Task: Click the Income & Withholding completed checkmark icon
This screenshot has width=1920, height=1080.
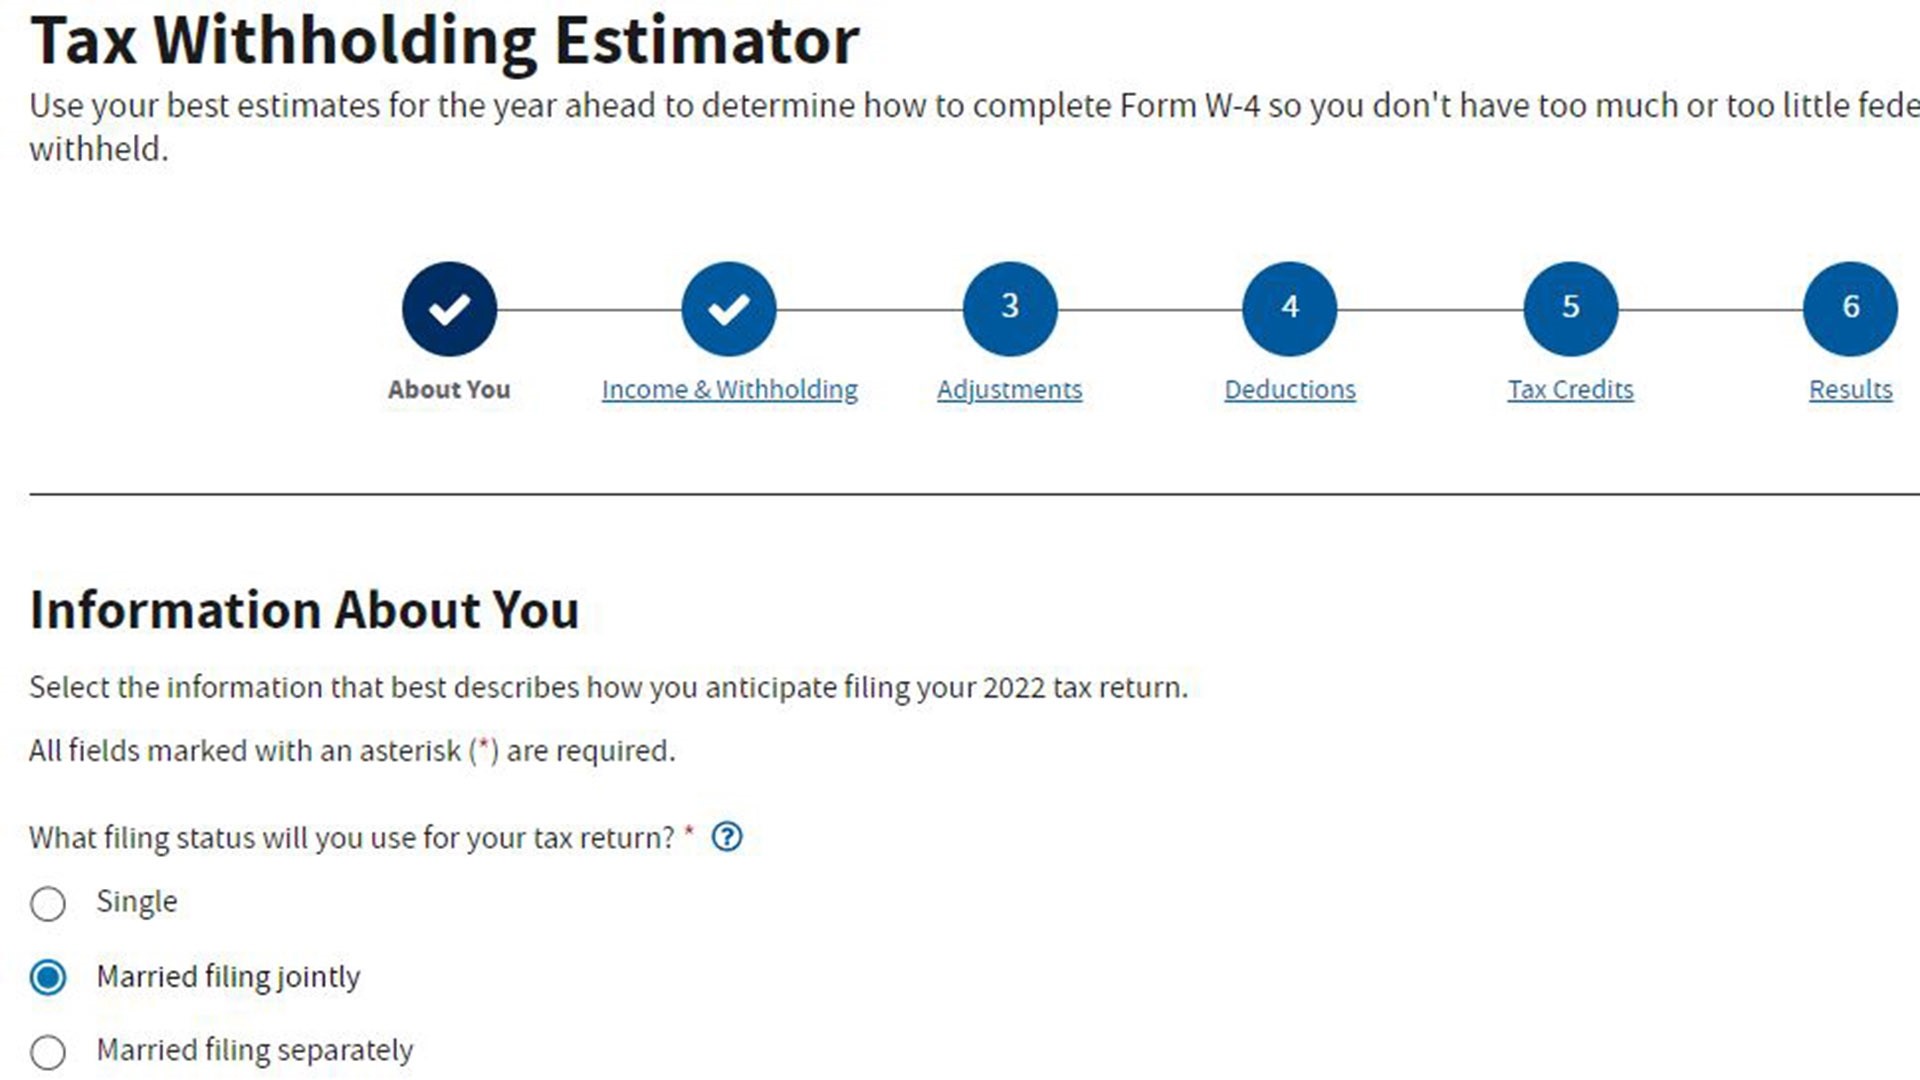Action: [729, 307]
